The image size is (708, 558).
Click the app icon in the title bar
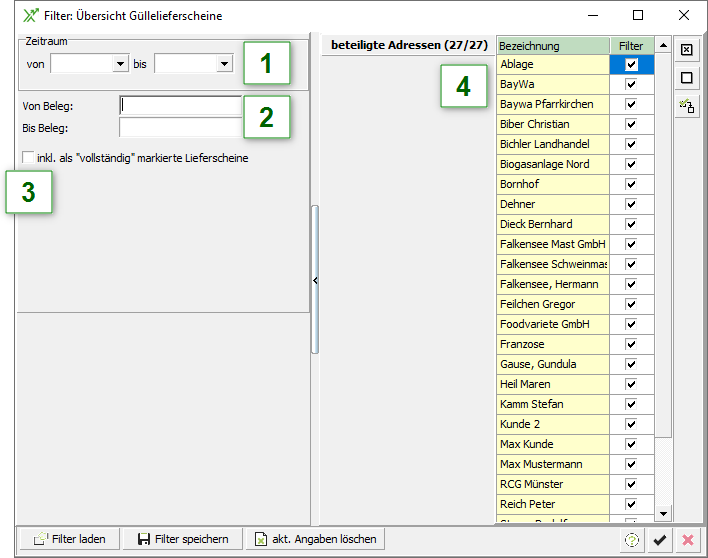[x=29, y=16]
